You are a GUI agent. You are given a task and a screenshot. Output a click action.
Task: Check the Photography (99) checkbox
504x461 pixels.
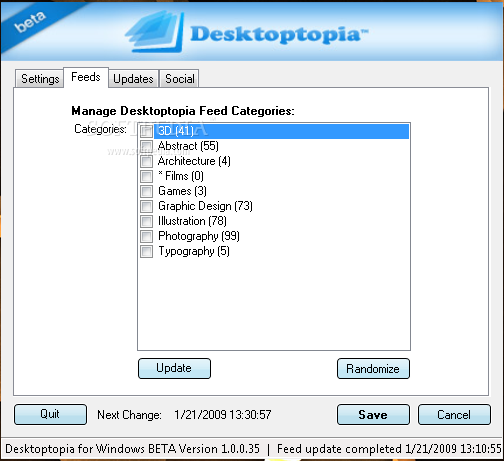146,236
